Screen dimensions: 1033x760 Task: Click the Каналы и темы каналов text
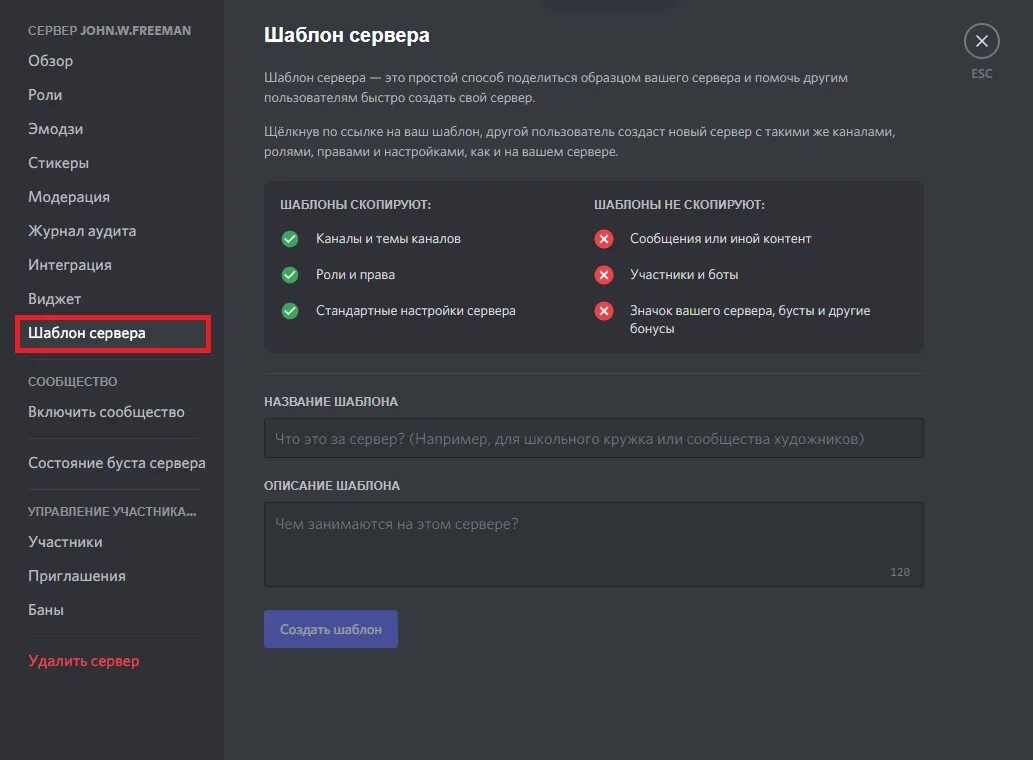coord(388,239)
